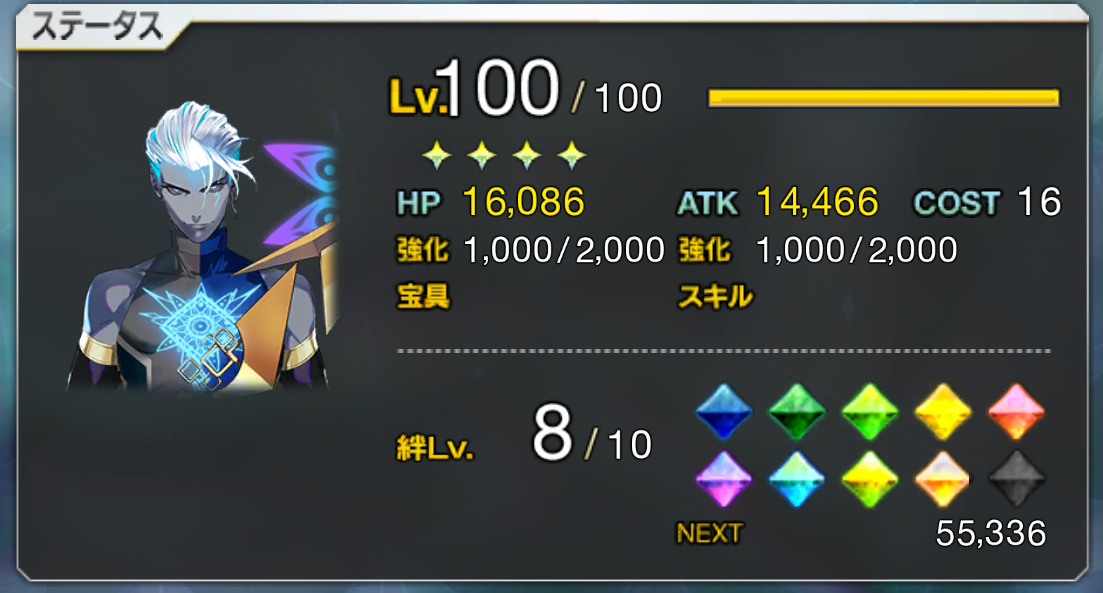
Task: Click the four-star rarity row
Action: coord(504,154)
